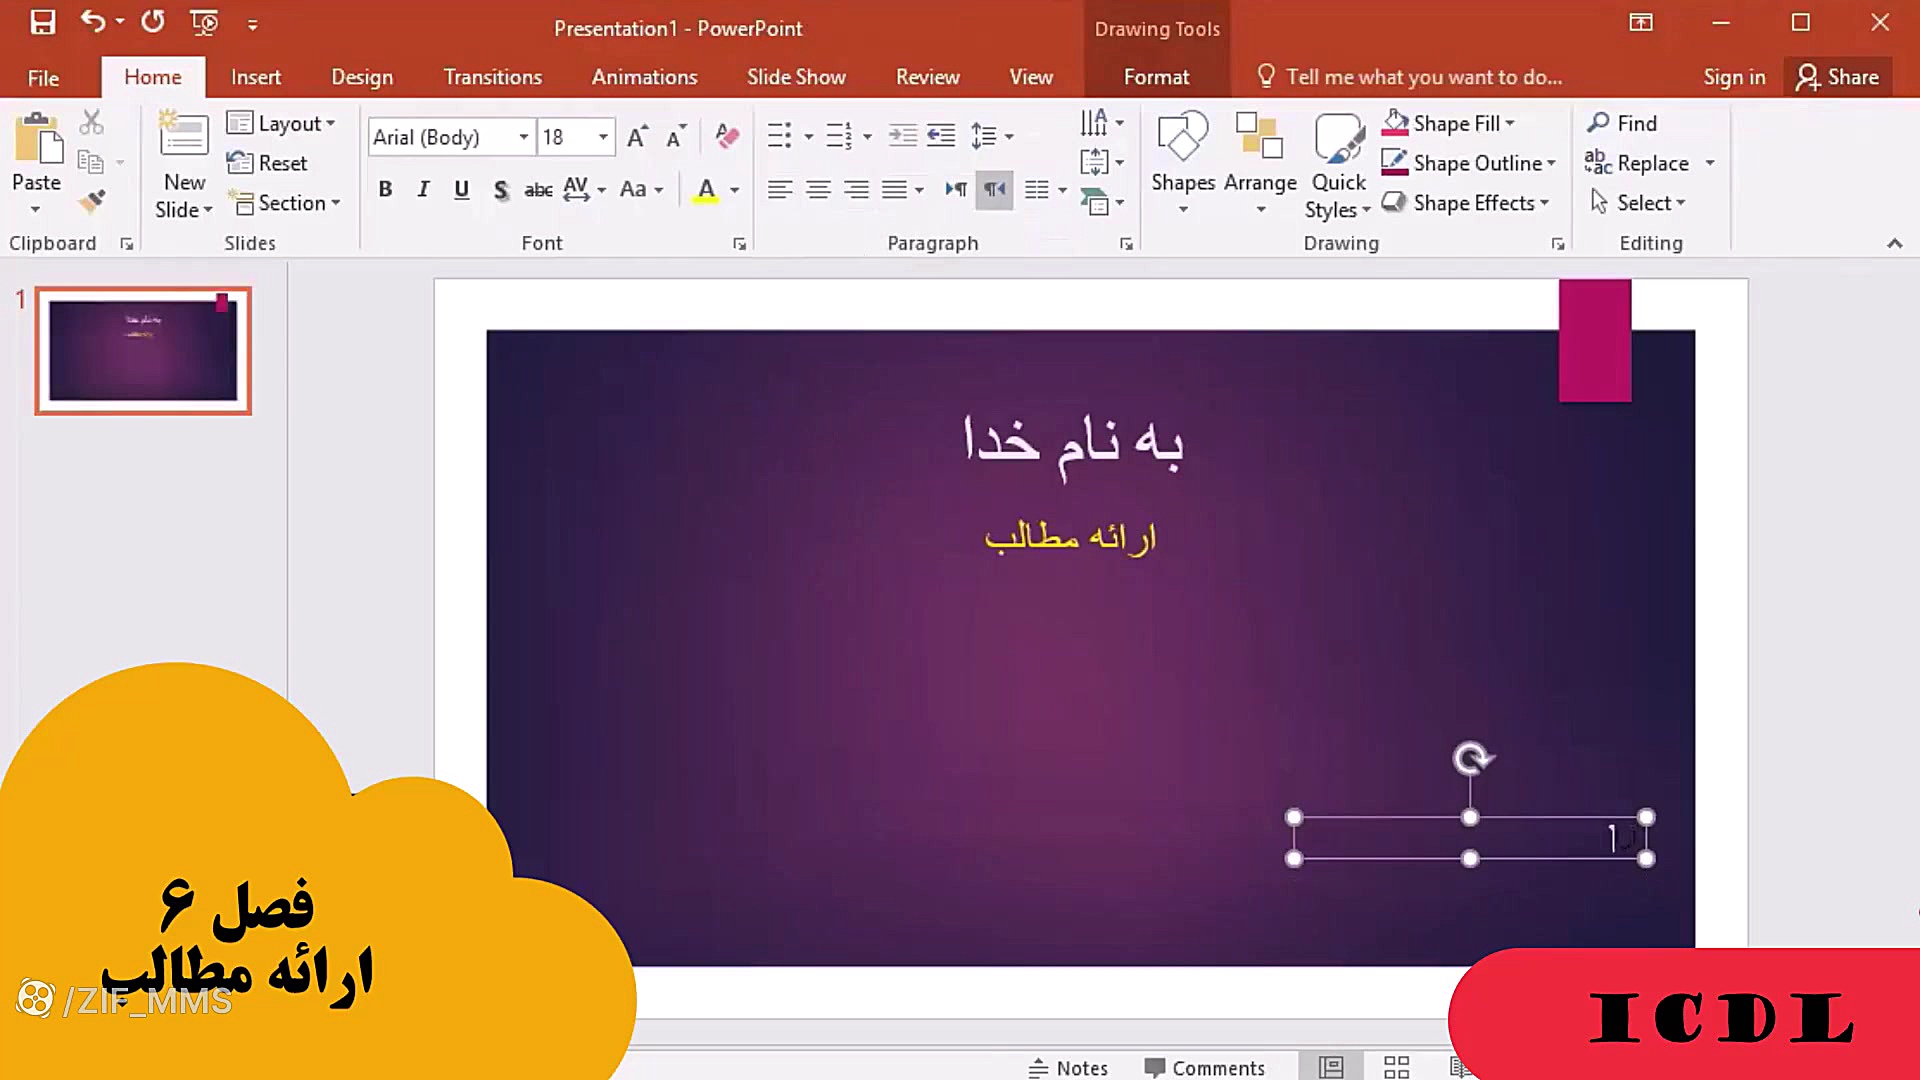Toggle Underline formatting
This screenshot has height=1080, width=1920.
point(461,189)
